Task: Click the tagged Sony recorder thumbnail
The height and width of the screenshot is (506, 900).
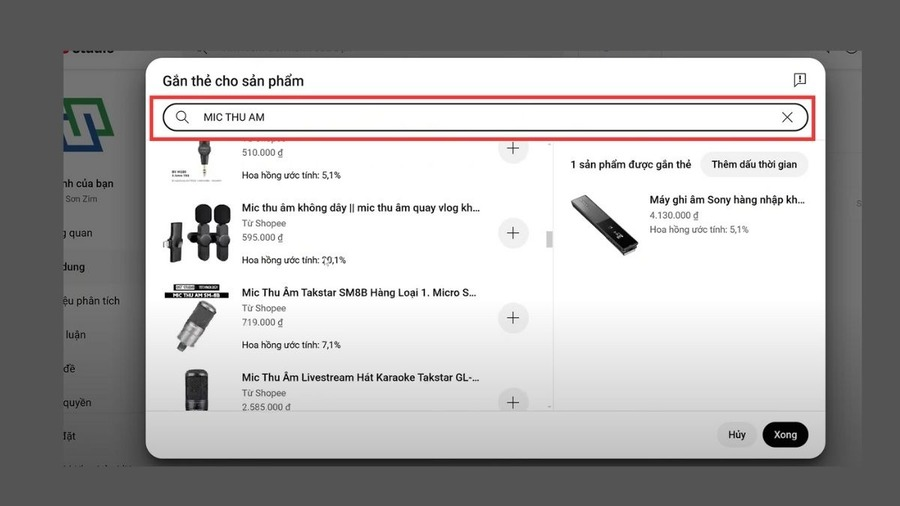Action: click(604, 222)
